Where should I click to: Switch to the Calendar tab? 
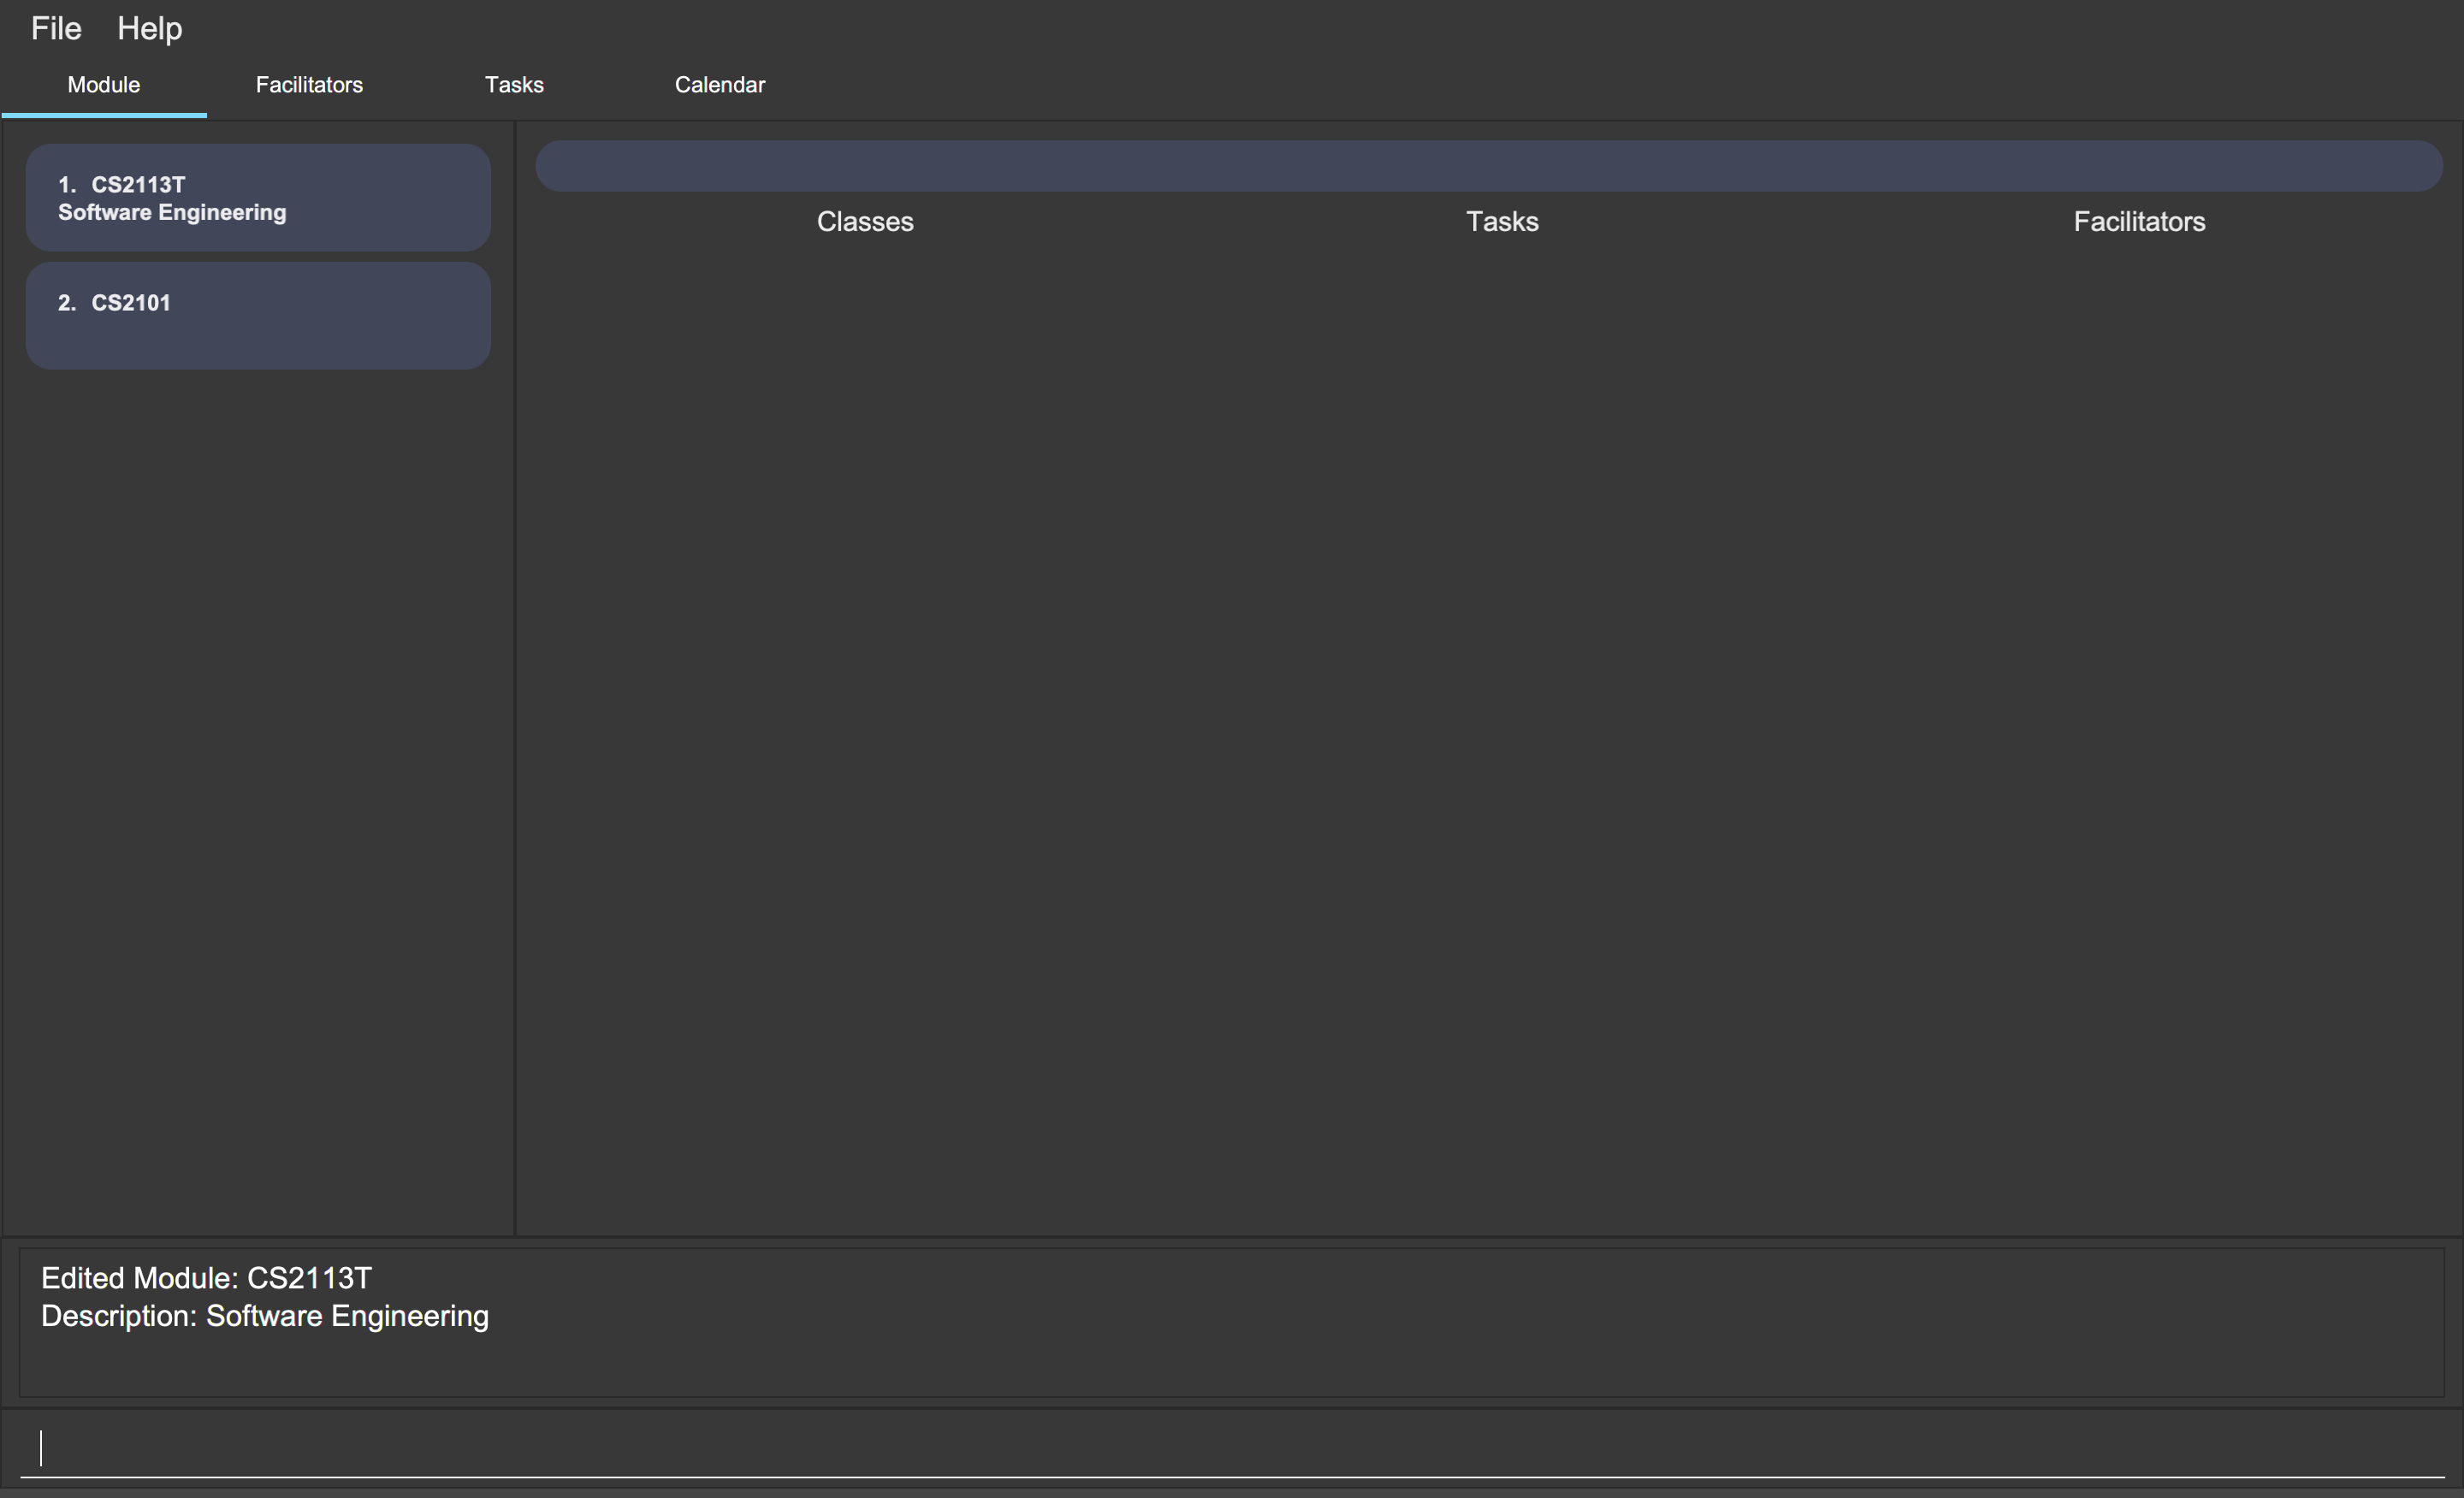[x=720, y=85]
